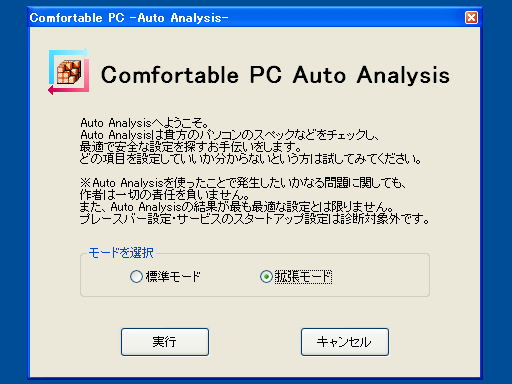Click the 最適で安全な設定を探す sentence
The image size is (512, 384).
(x=191, y=147)
